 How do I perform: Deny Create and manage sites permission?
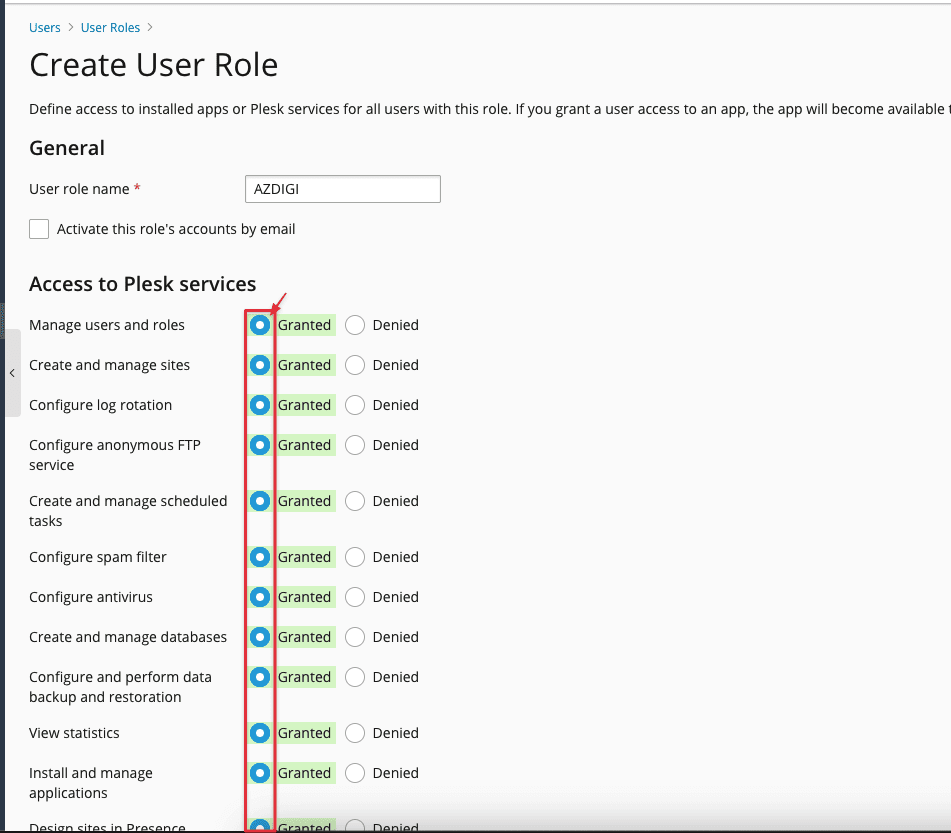355,365
